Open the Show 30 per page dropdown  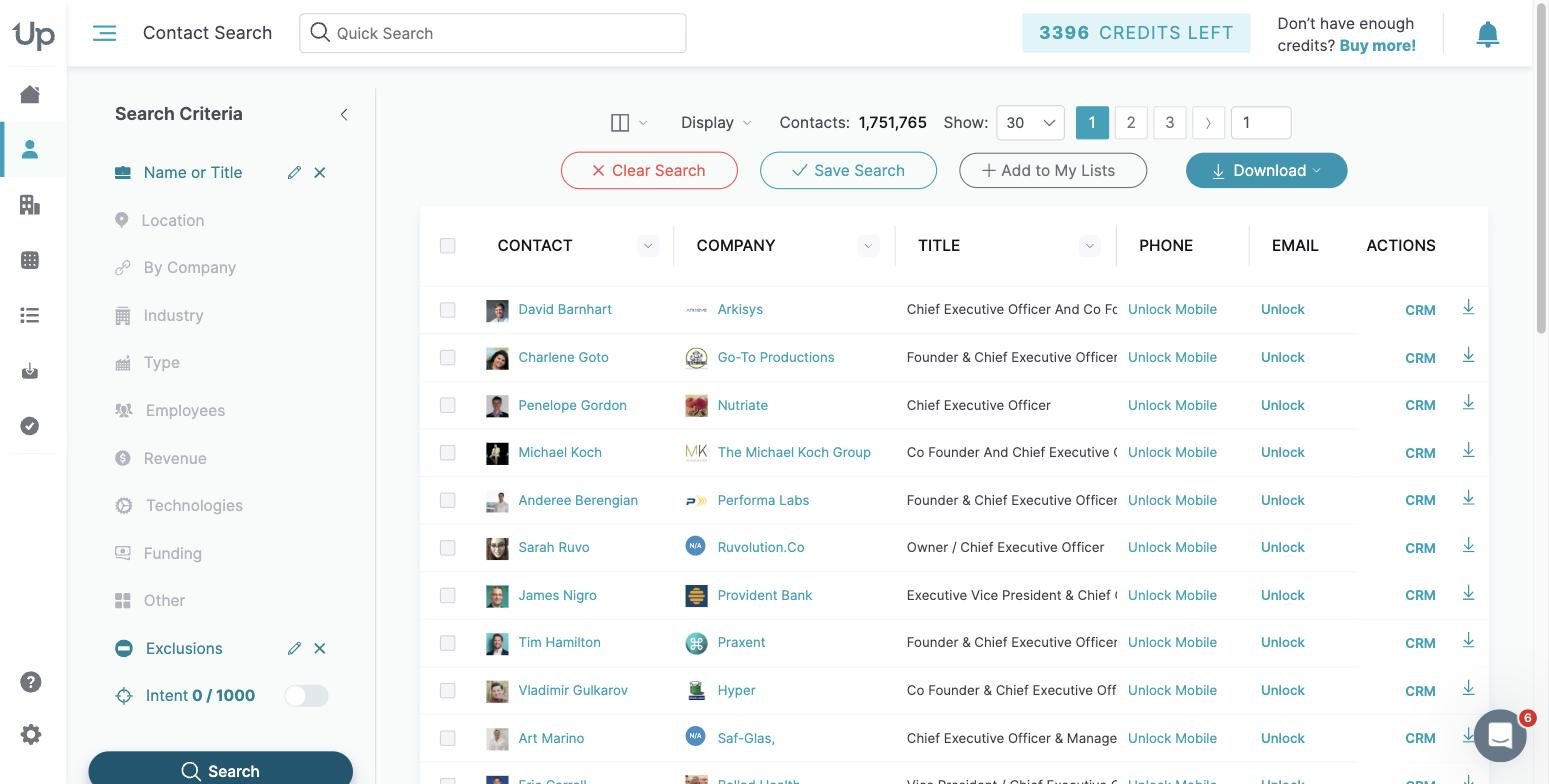point(1030,122)
